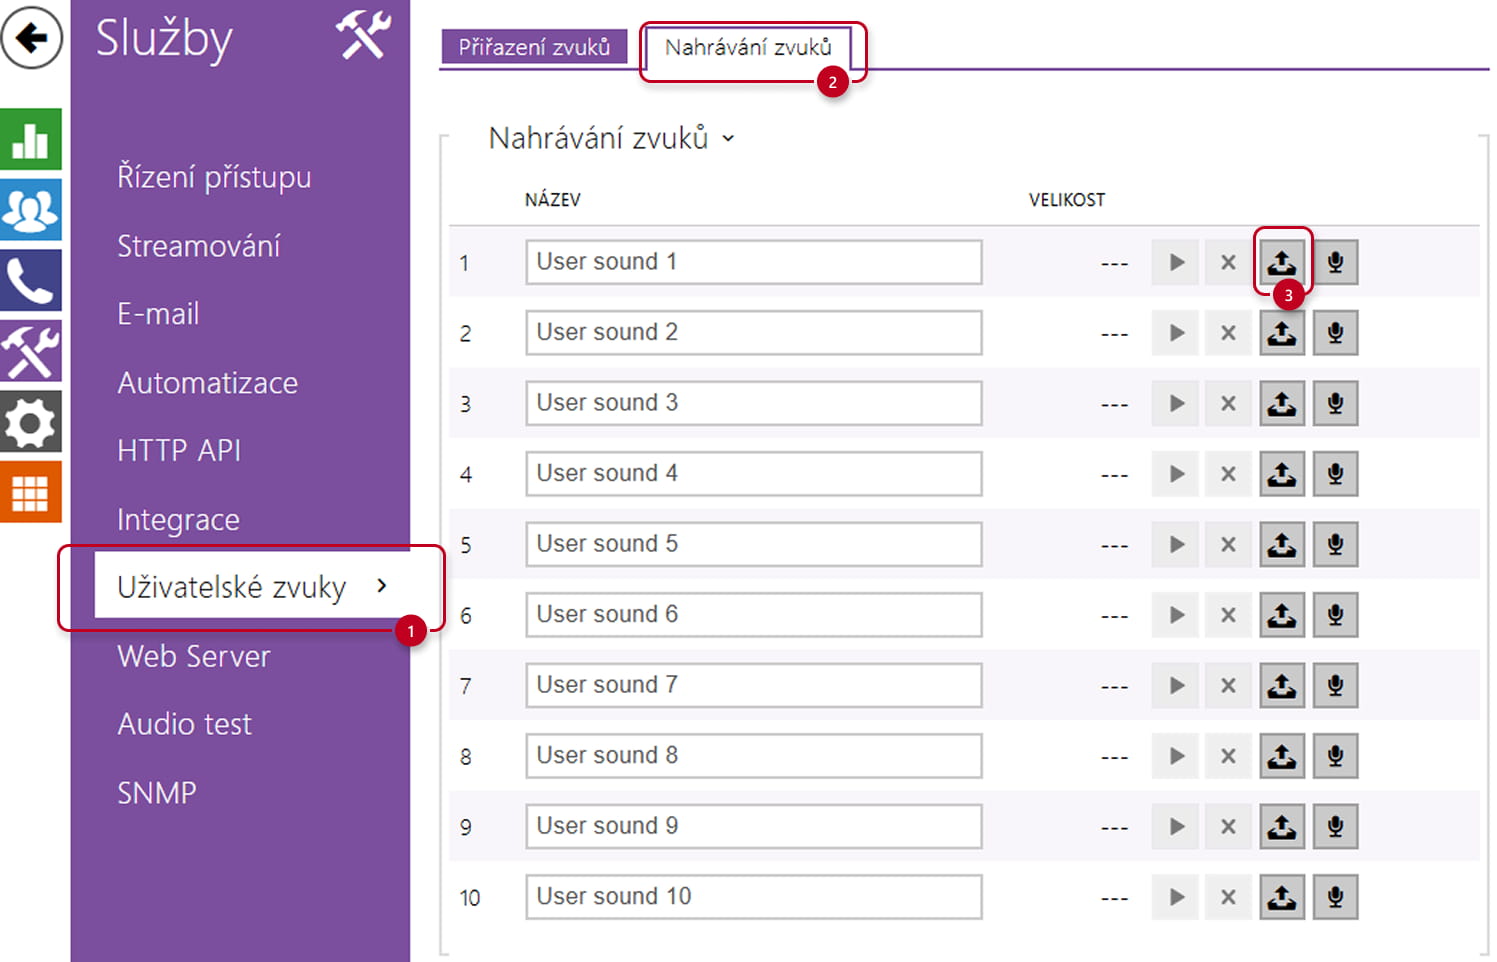Click the NÁZEV column header
Screen dimensions: 1497x962
point(552,200)
